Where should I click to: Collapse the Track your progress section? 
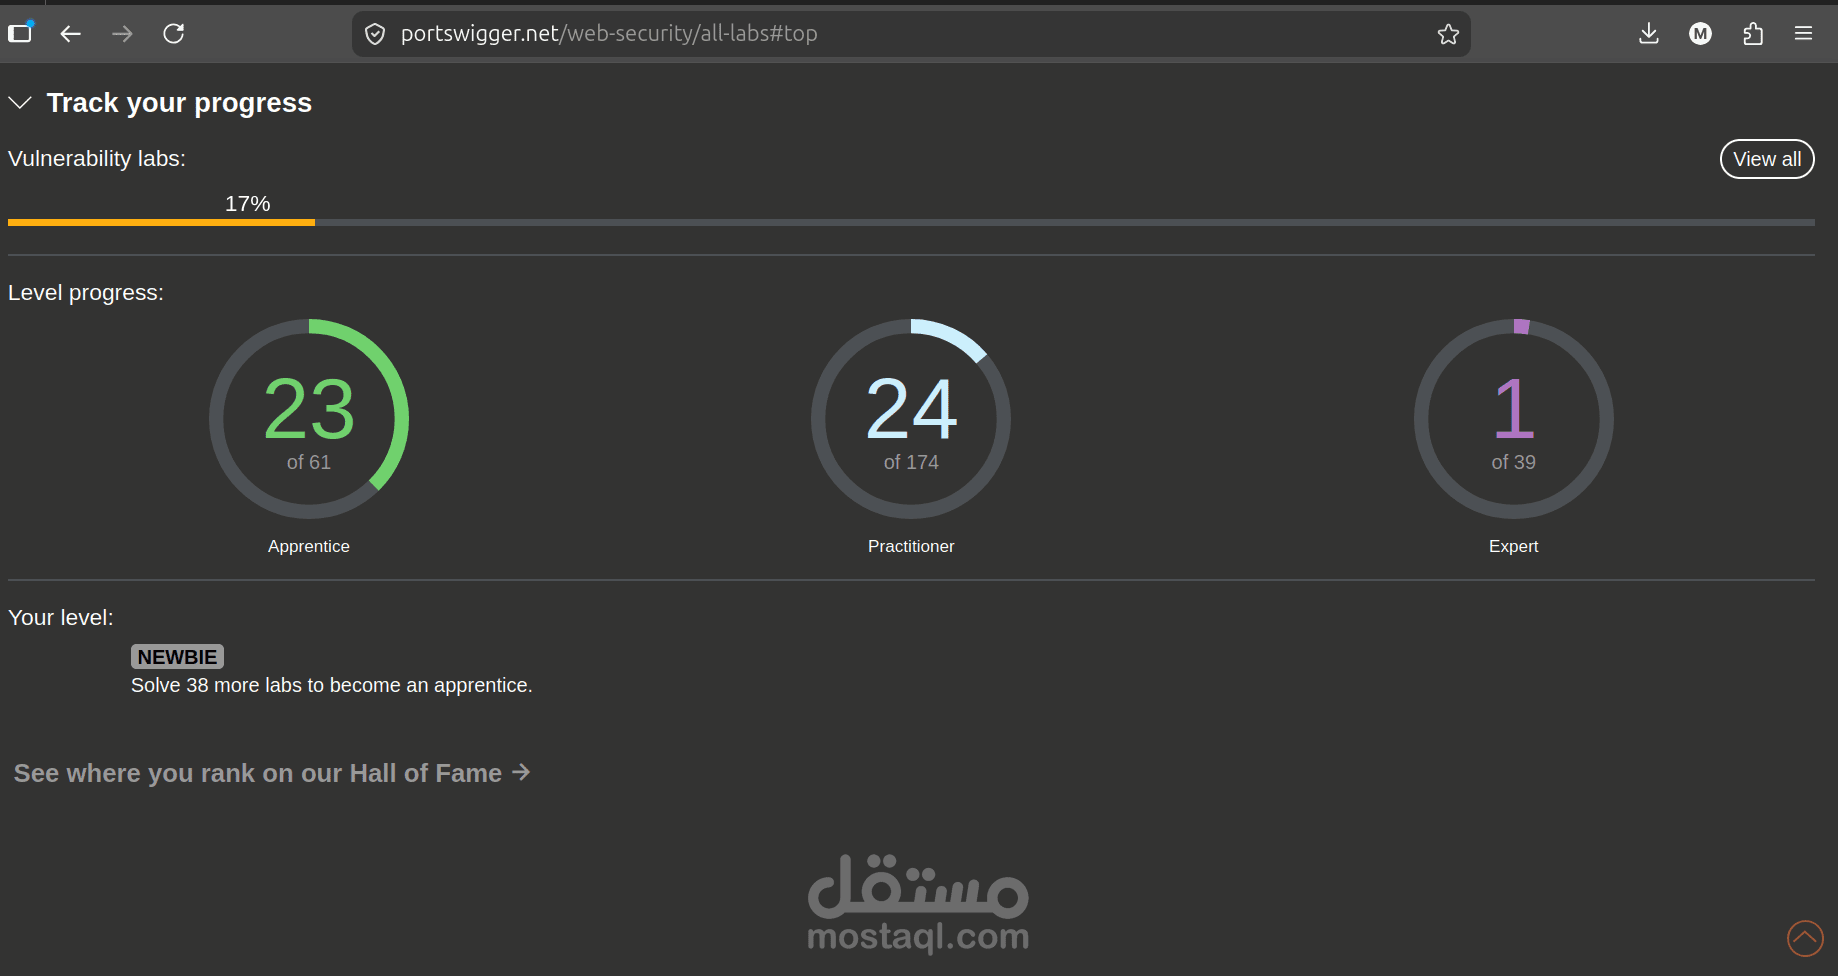[20, 103]
